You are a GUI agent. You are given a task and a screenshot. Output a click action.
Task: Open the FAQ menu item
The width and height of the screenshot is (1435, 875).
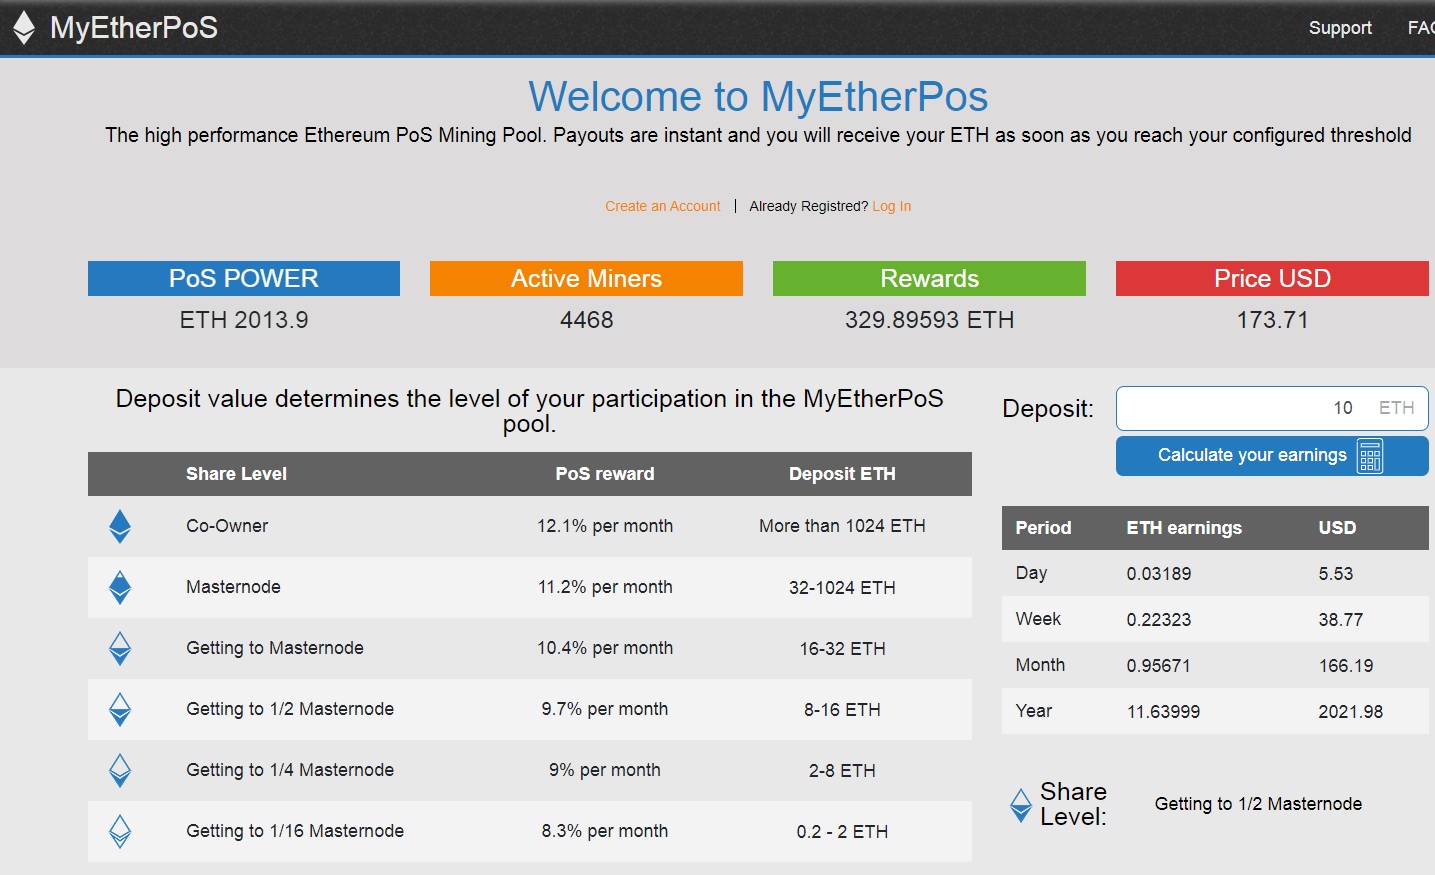point(1421,28)
